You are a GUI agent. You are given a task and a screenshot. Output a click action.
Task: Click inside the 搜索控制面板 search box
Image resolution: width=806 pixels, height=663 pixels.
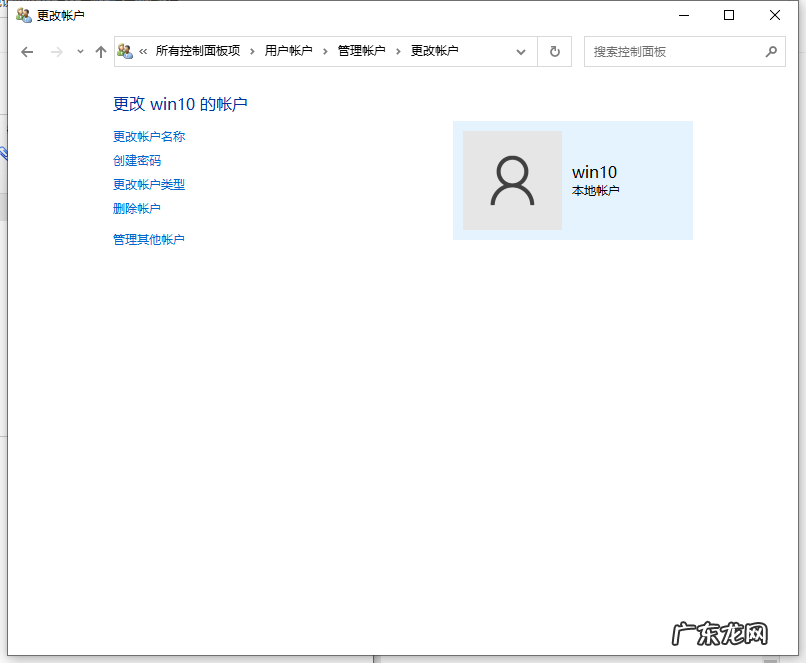660,51
